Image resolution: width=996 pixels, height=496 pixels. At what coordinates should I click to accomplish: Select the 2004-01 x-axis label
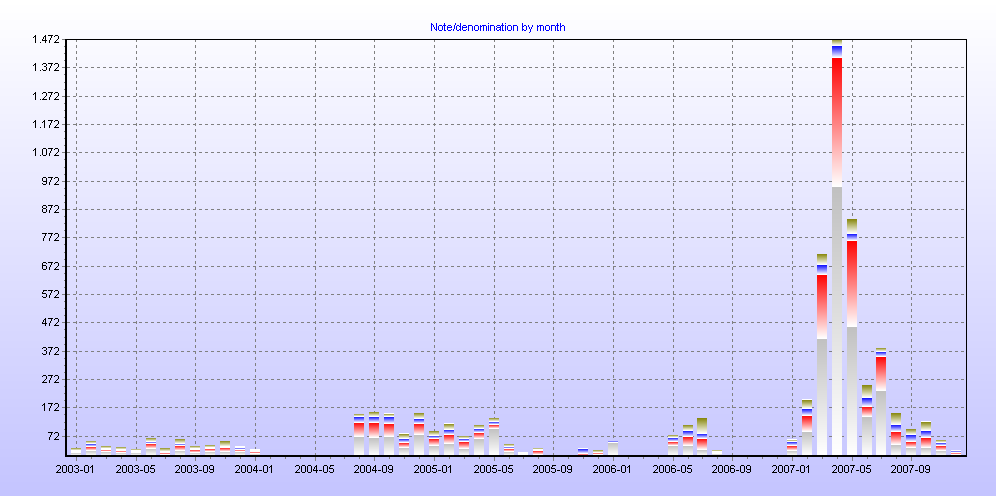coord(255,469)
